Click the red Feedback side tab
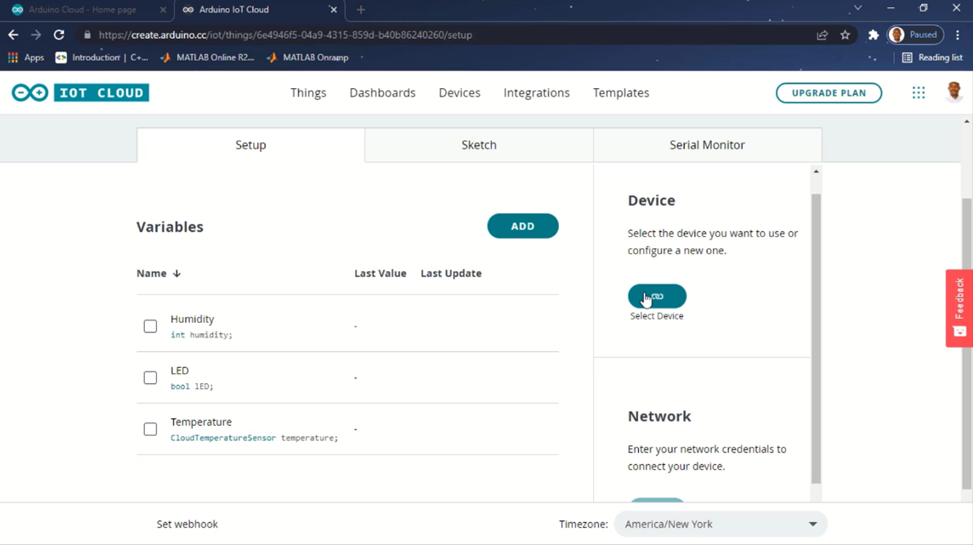This screenshot has height=545, width=973. pyautogui.click(x=959, y=308)
